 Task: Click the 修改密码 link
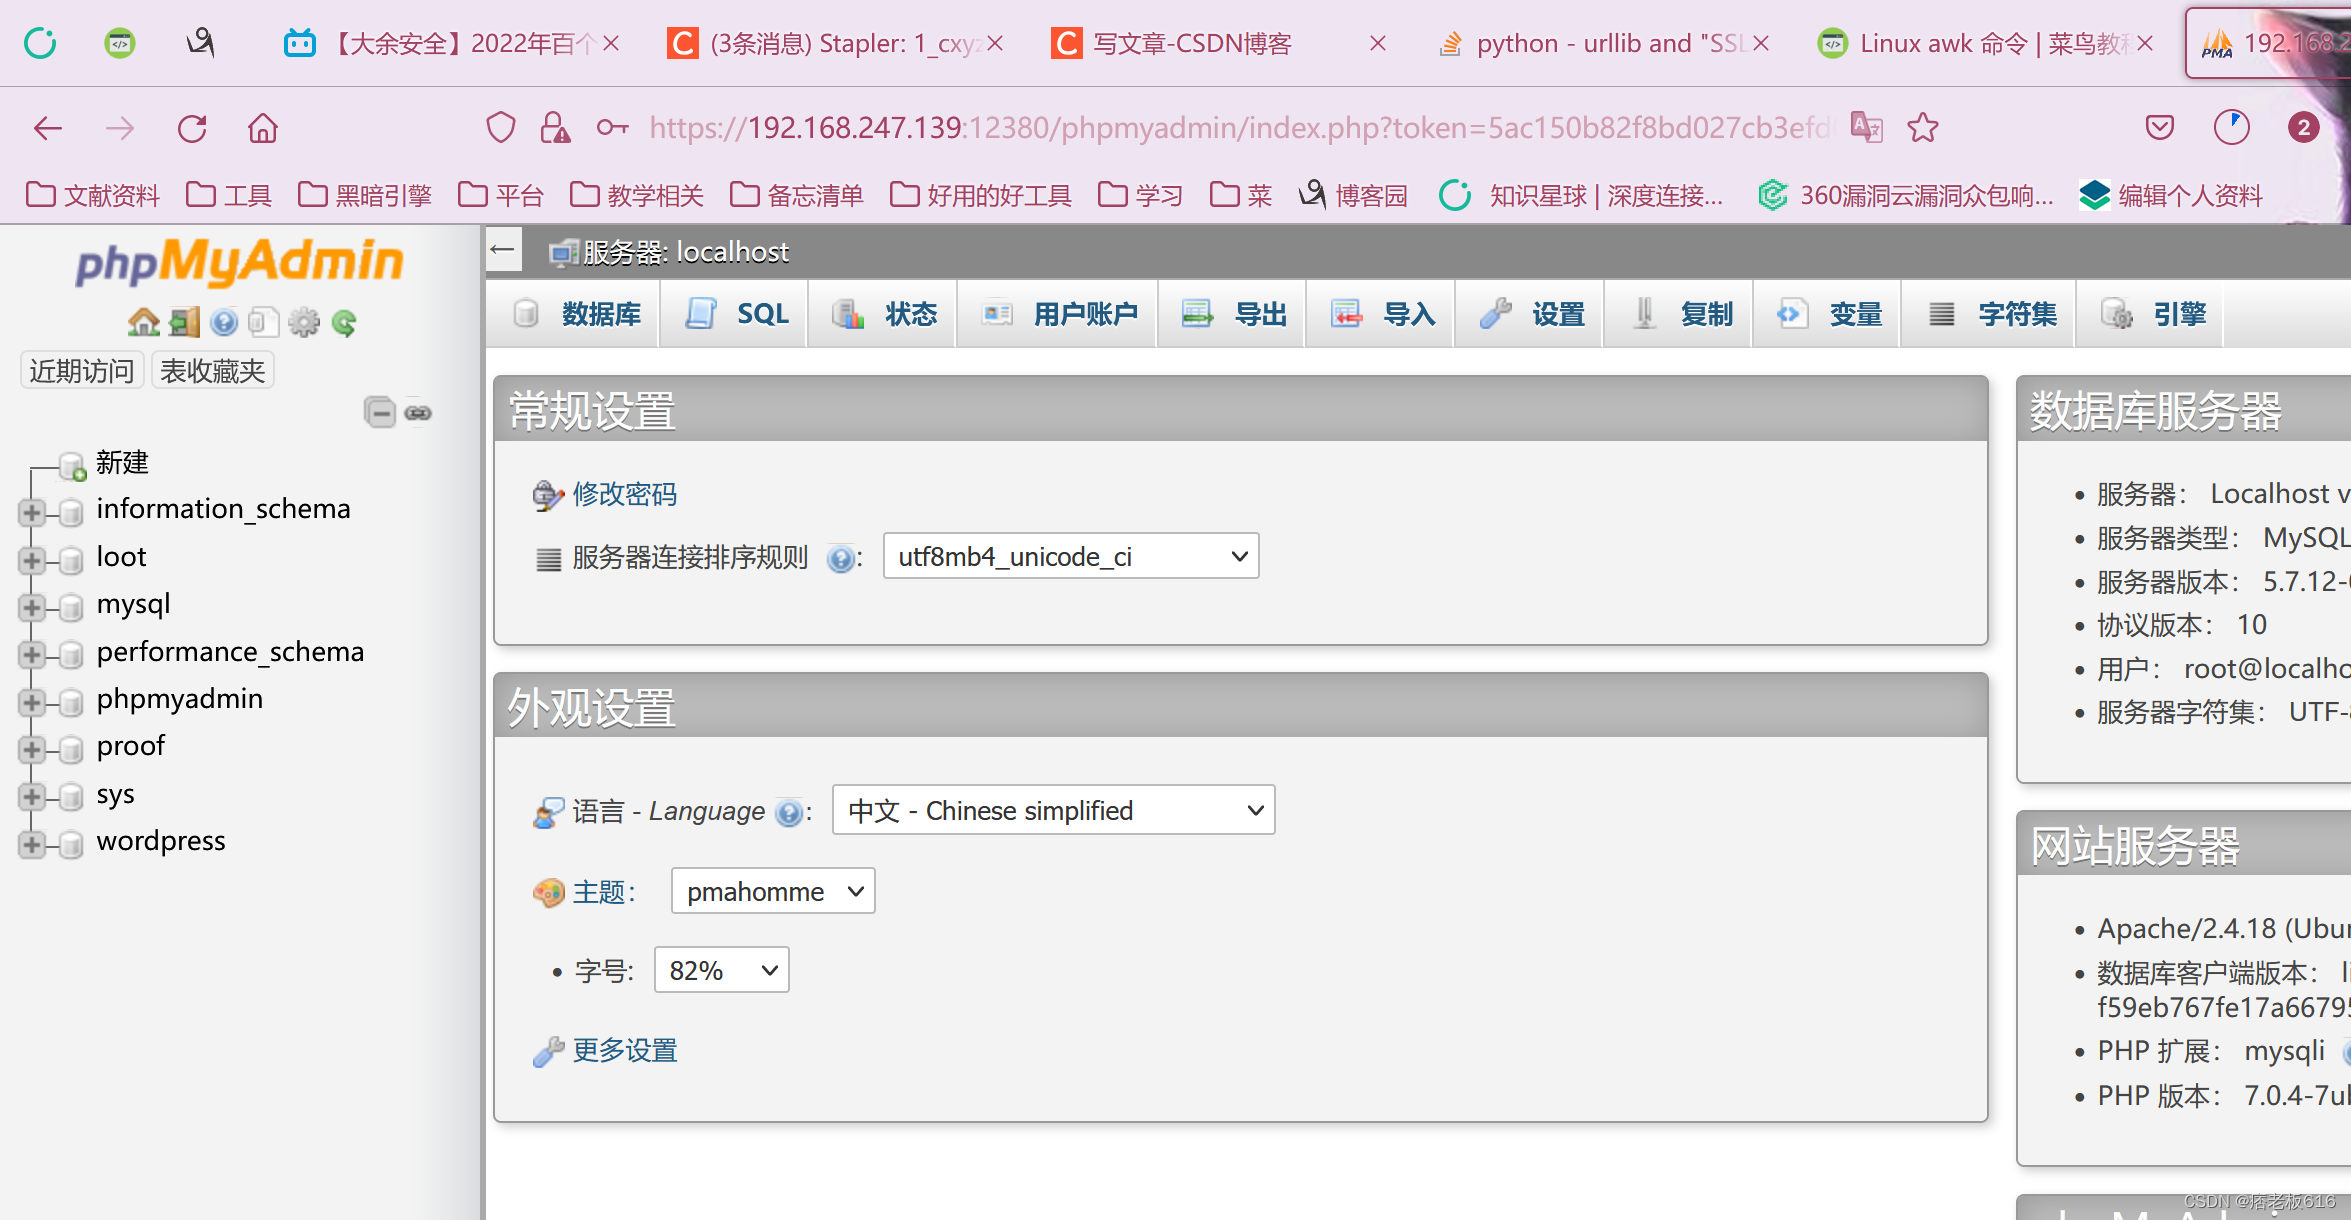[x=624, y=494]
